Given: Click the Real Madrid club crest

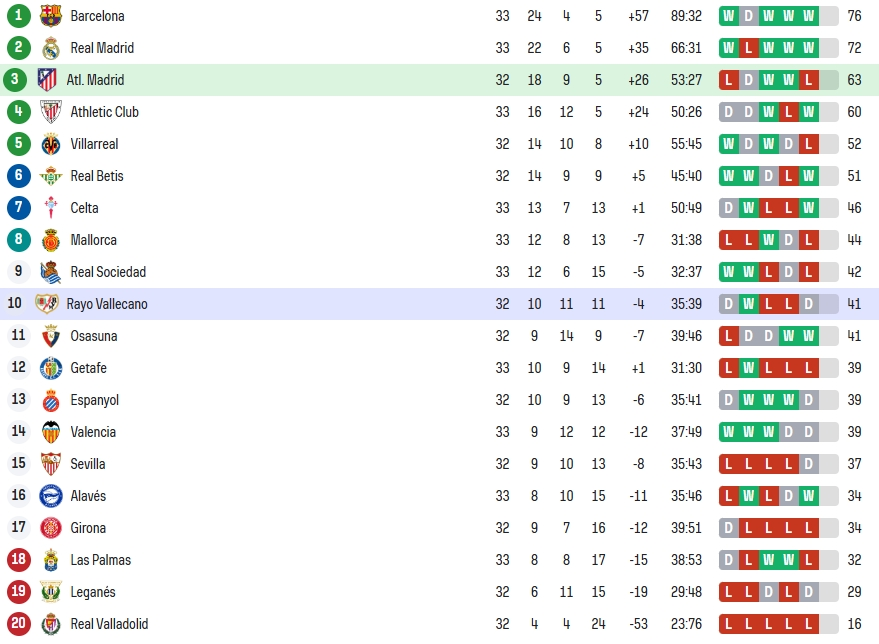Looking at the screenshot, I should tap(51, 48).
